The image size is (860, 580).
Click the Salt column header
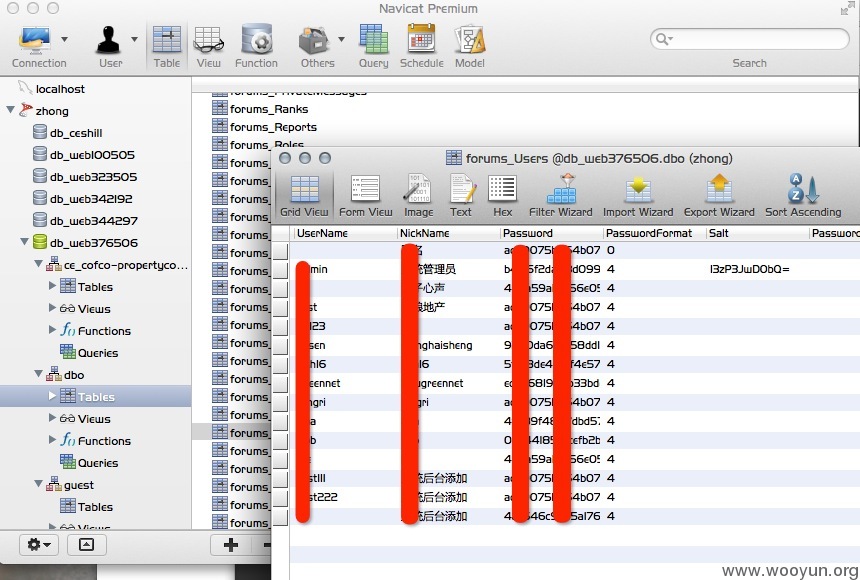point(757,233)
